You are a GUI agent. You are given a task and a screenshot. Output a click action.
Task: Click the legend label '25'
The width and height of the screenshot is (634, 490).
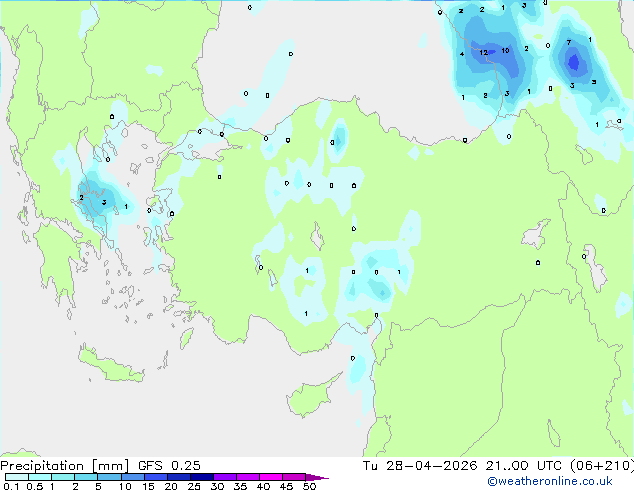(x=194, y=486)
